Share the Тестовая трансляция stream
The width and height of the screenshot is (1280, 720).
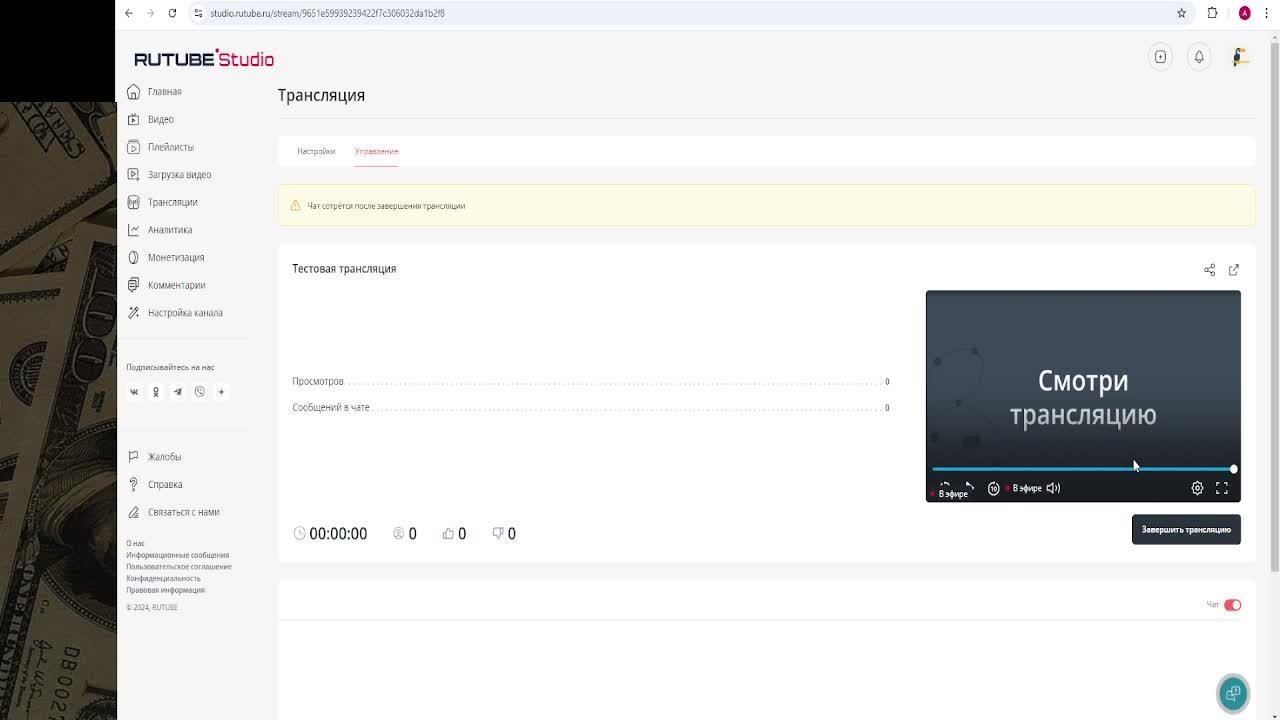click(x=1209, y=270)
